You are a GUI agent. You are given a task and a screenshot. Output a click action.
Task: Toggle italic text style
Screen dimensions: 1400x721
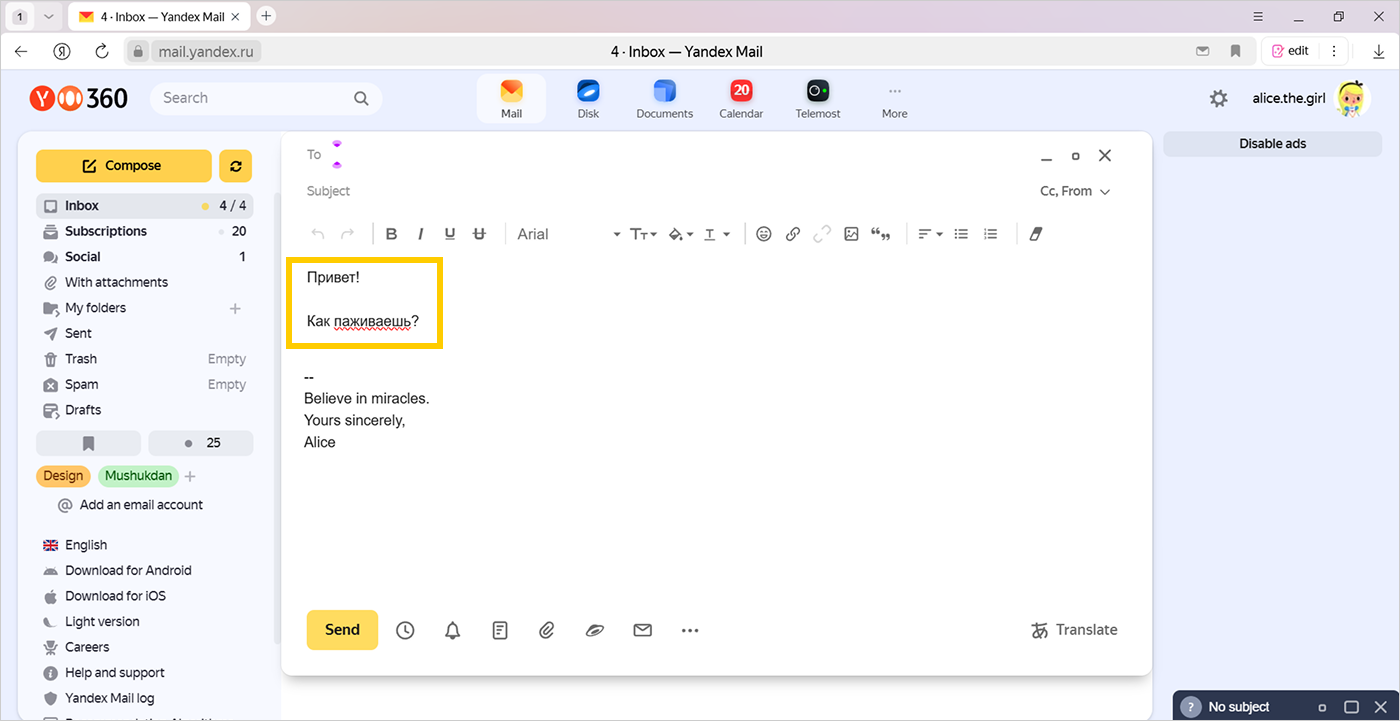click(x=420, y=234)
